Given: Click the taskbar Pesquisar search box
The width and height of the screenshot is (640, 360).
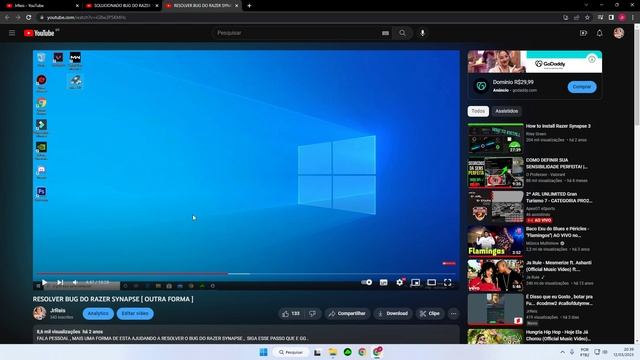Looking at the screenshot, I should pyautogui.click(x=291, y=352).
